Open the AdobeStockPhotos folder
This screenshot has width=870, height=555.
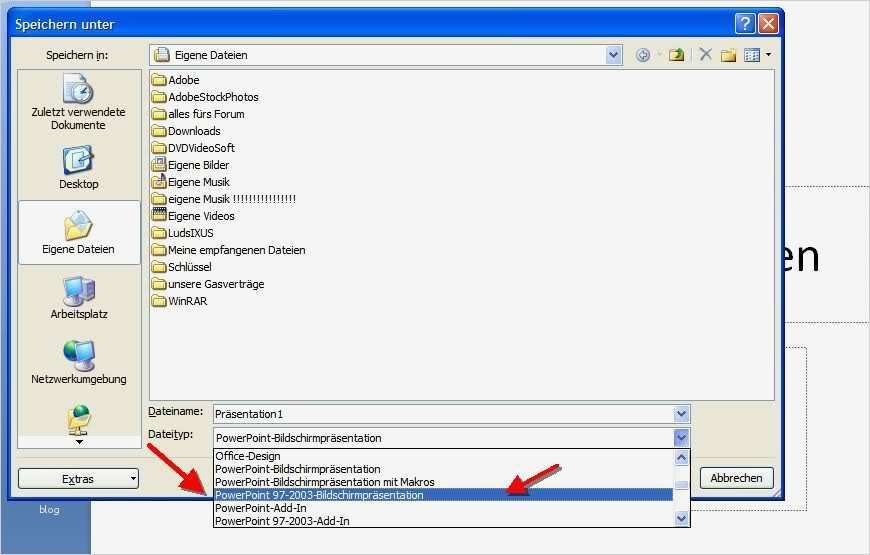coord(205,97)
